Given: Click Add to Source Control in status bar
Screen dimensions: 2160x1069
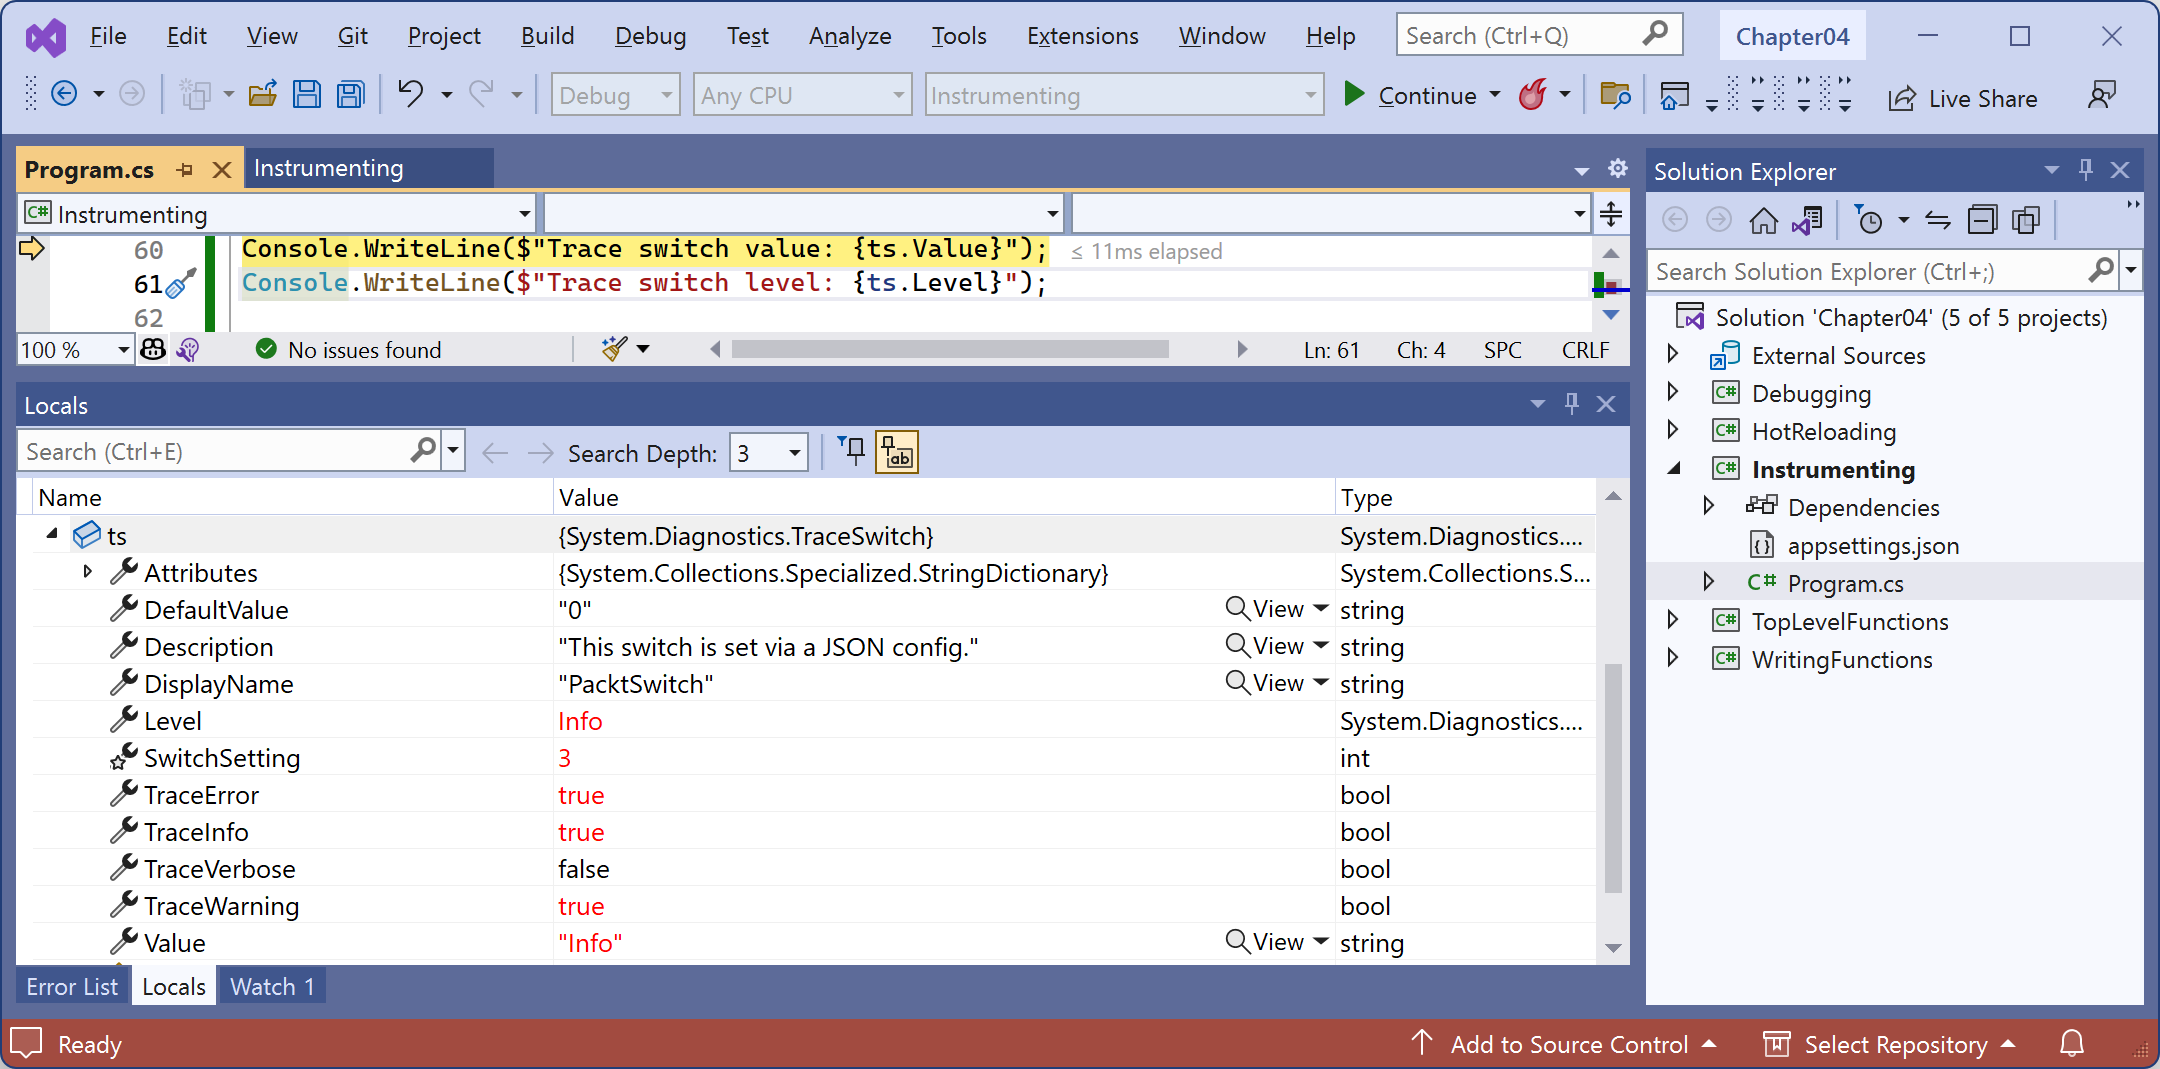Looking at the screenshot, I should 1565,1044.
